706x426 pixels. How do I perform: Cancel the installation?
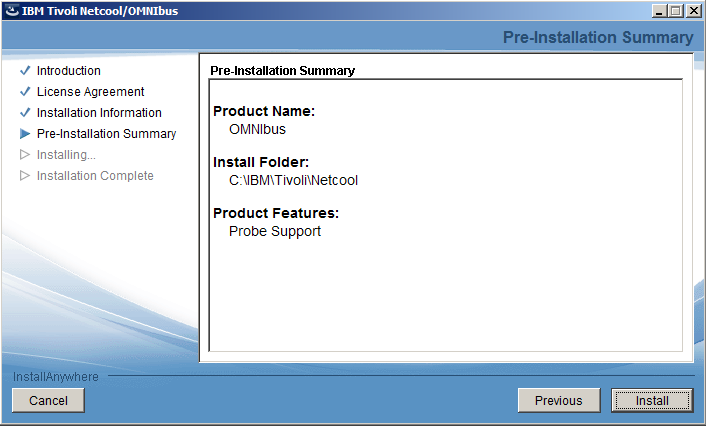coord(48,400)
